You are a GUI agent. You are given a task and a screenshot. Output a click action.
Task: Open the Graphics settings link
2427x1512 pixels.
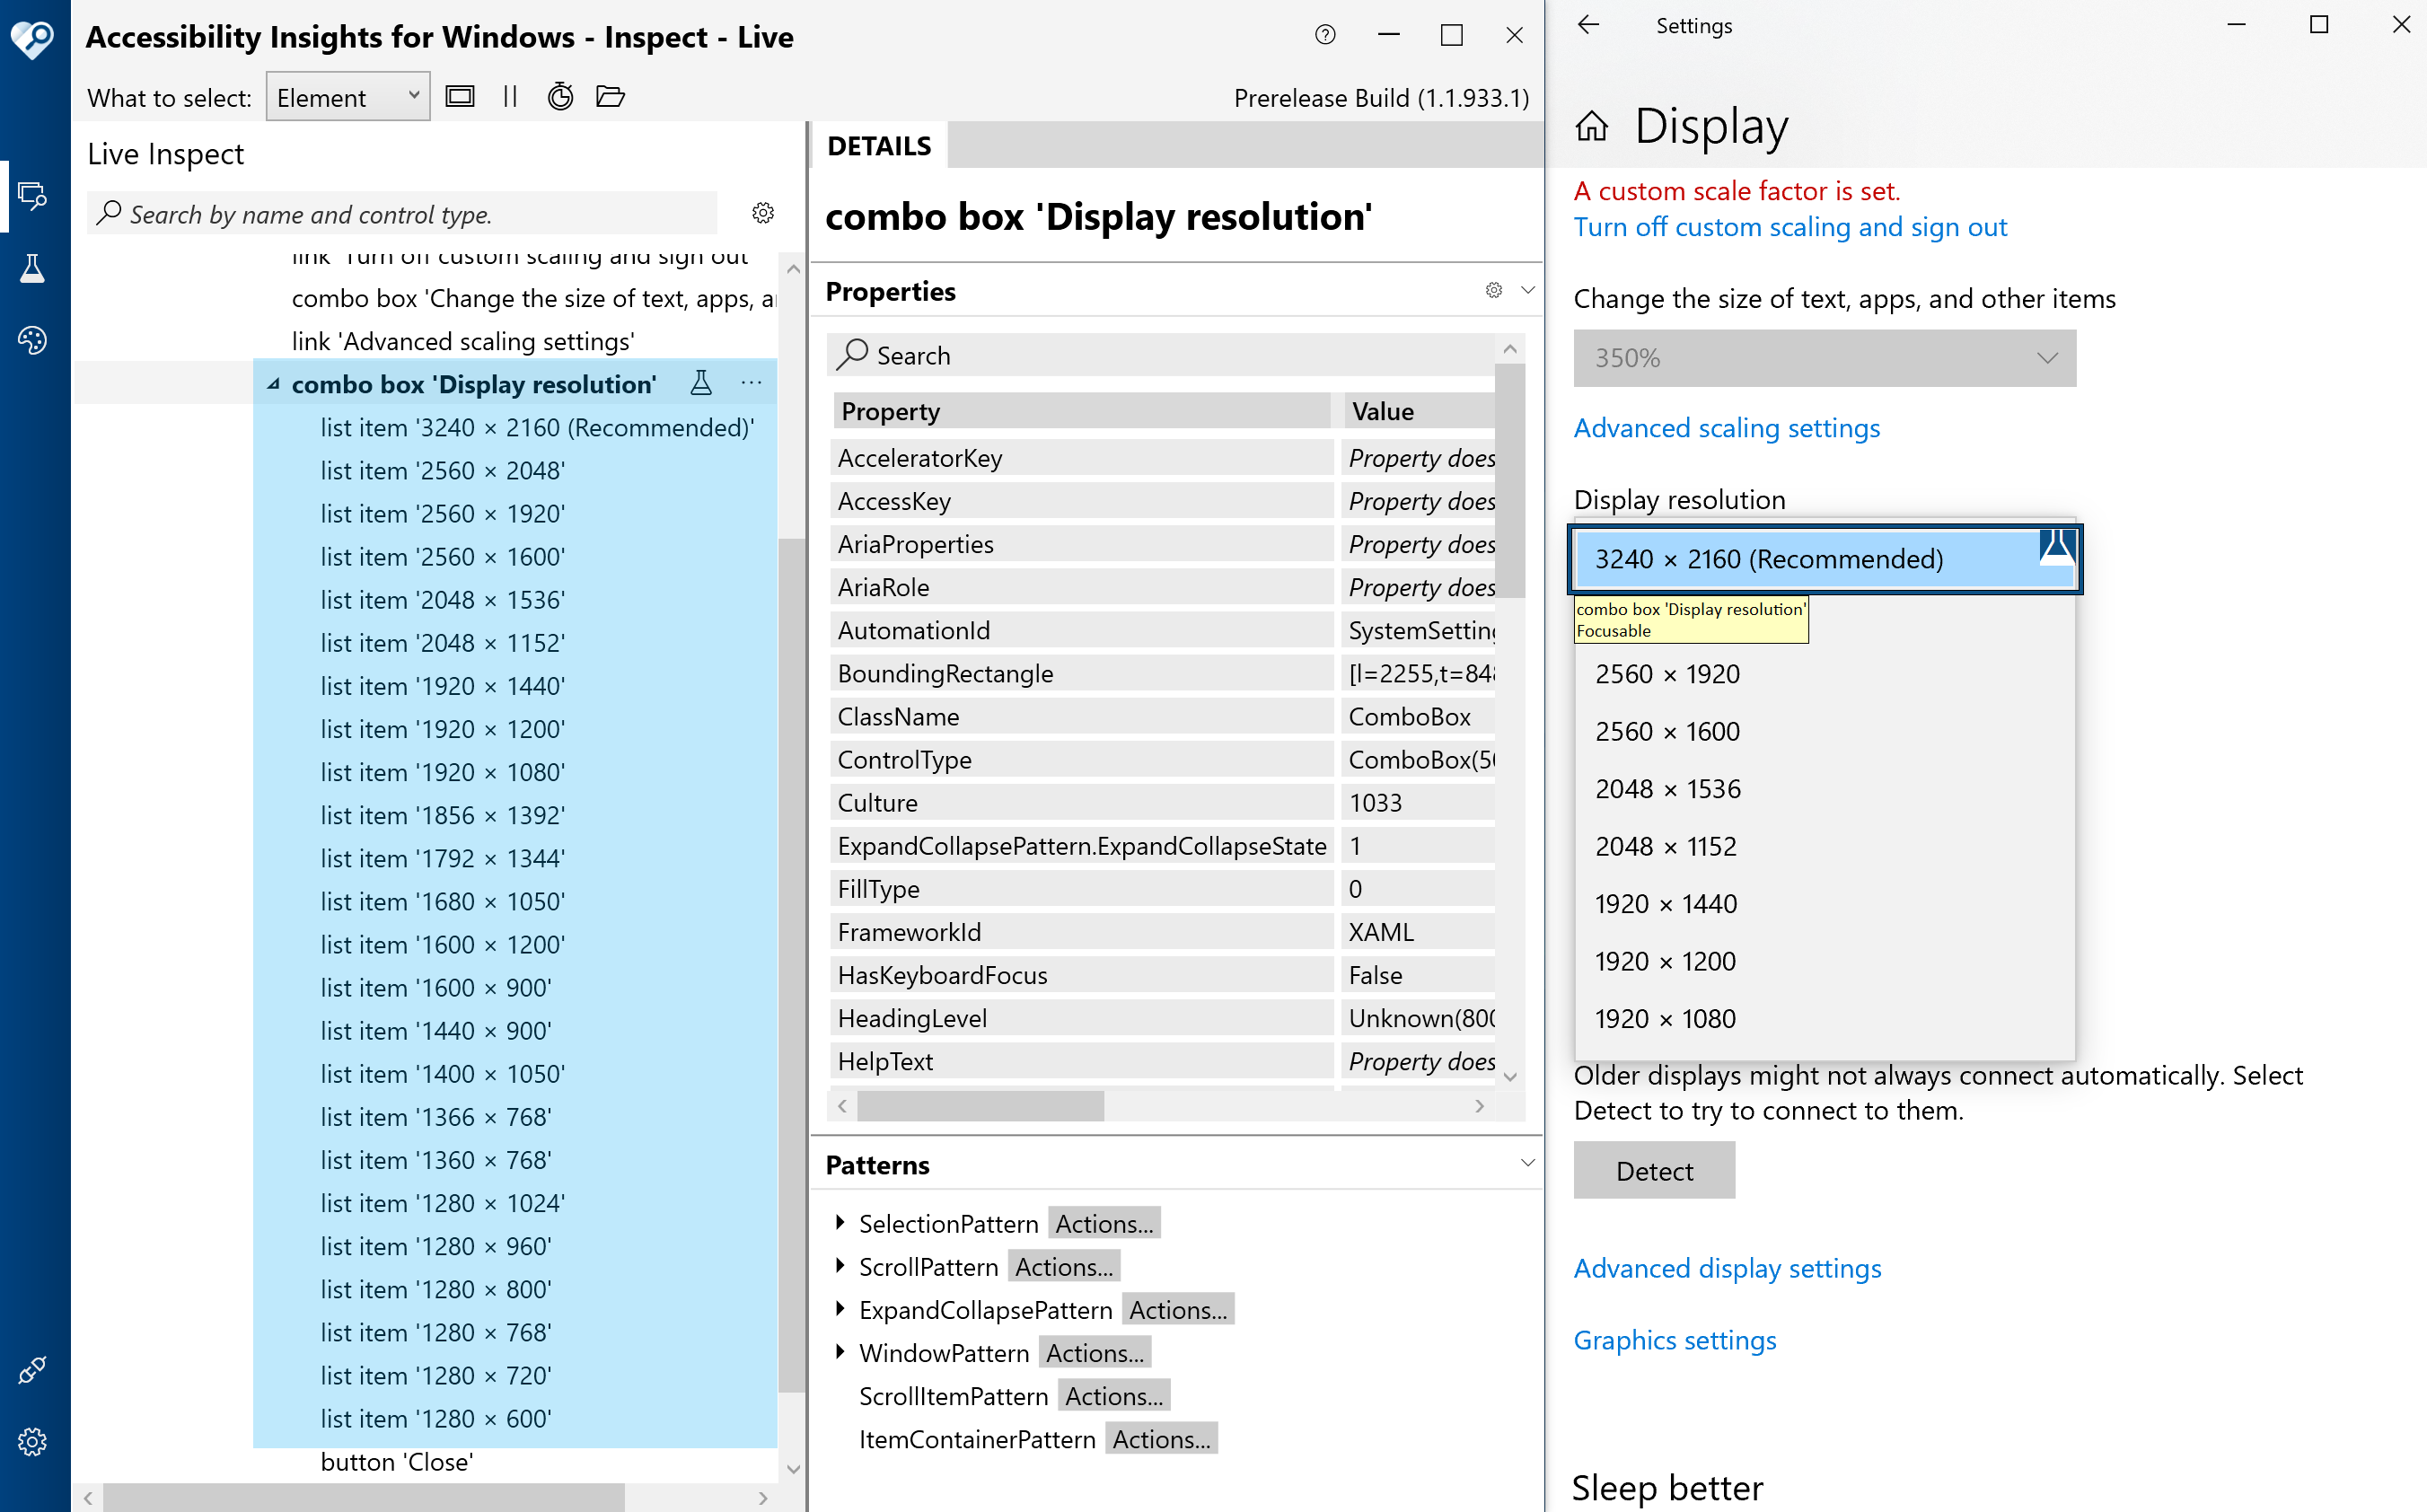click(x=1675, y=1340)
